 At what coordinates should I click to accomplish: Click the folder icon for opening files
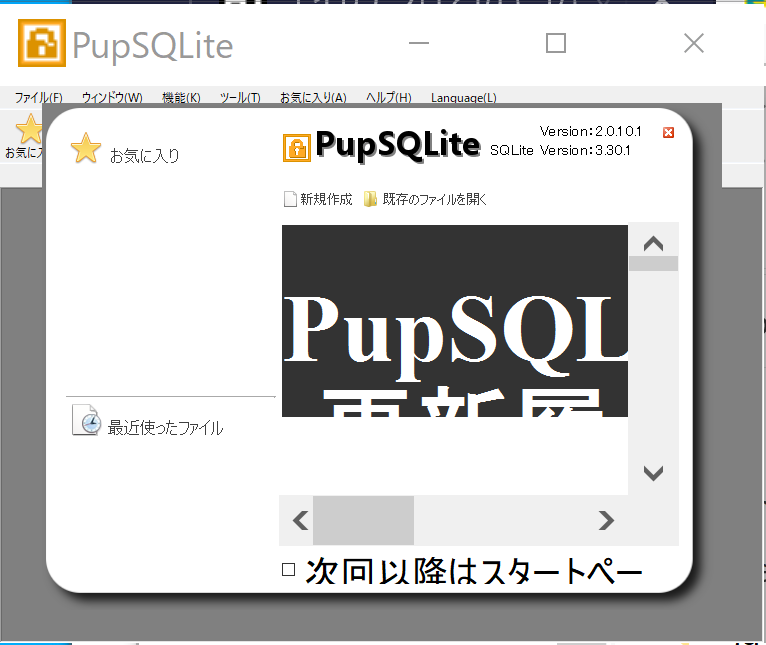click(x=370, y=199)
